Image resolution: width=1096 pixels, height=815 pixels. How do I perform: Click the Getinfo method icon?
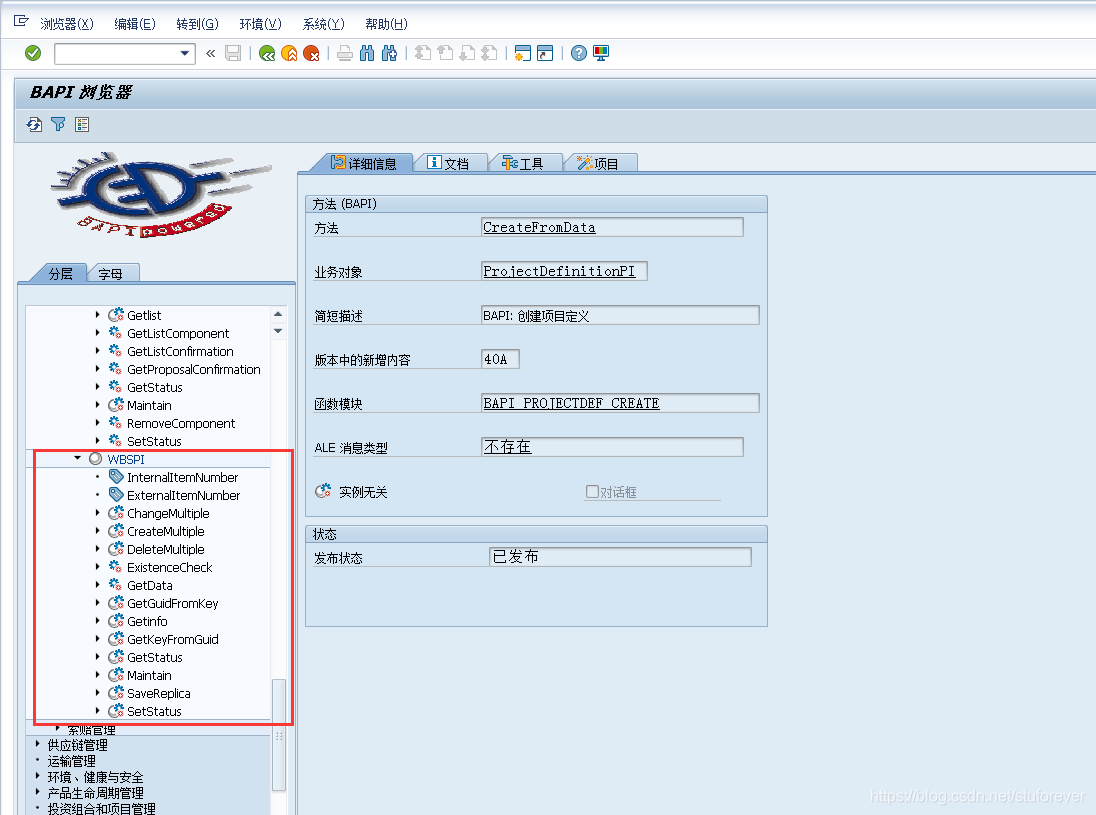tap(116, 621)
